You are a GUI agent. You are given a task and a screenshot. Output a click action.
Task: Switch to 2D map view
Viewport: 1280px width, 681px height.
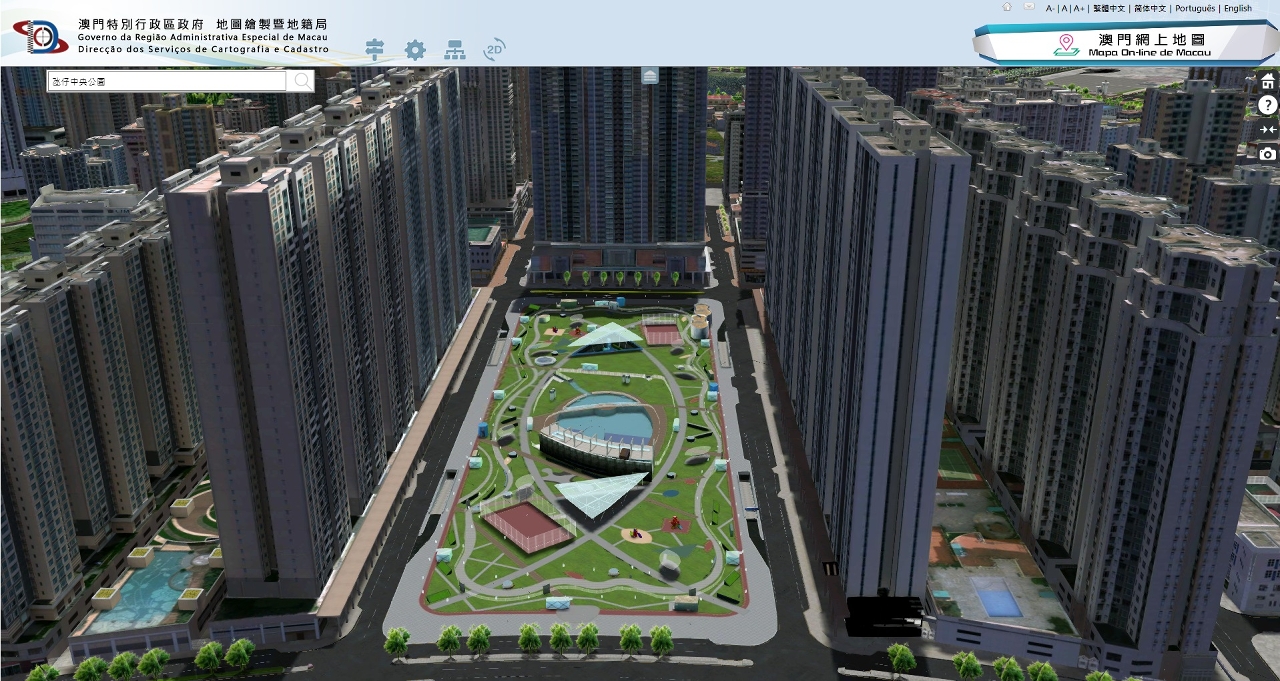(x=494, y=49)
